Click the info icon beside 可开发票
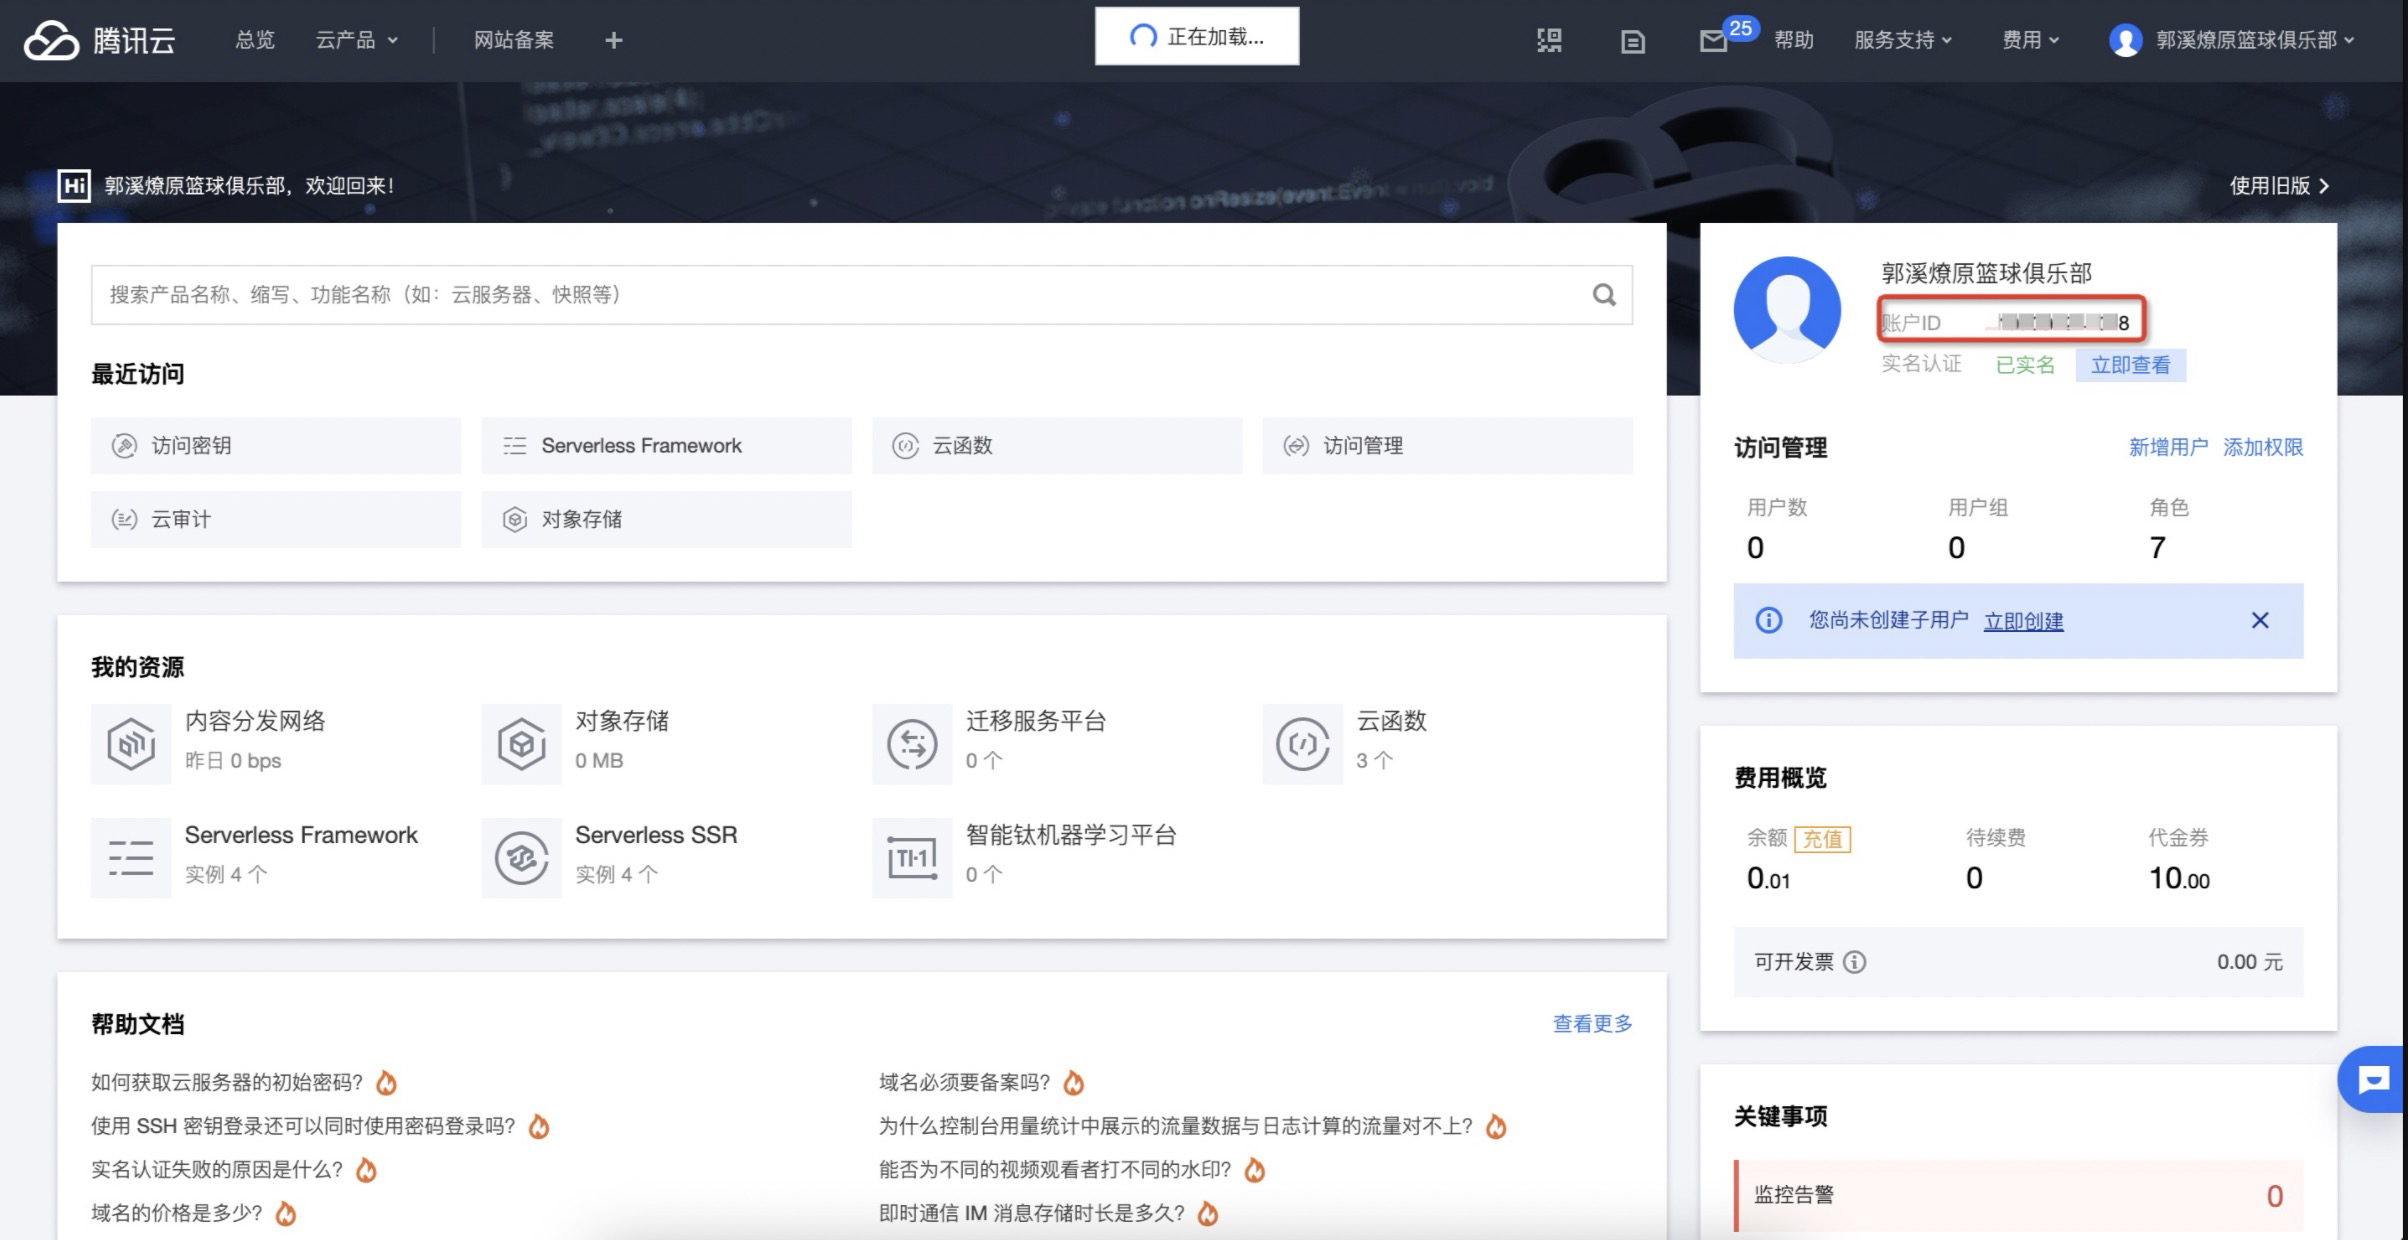The height and width of the screenshot is (1240, 2408). pos(1855,962)
